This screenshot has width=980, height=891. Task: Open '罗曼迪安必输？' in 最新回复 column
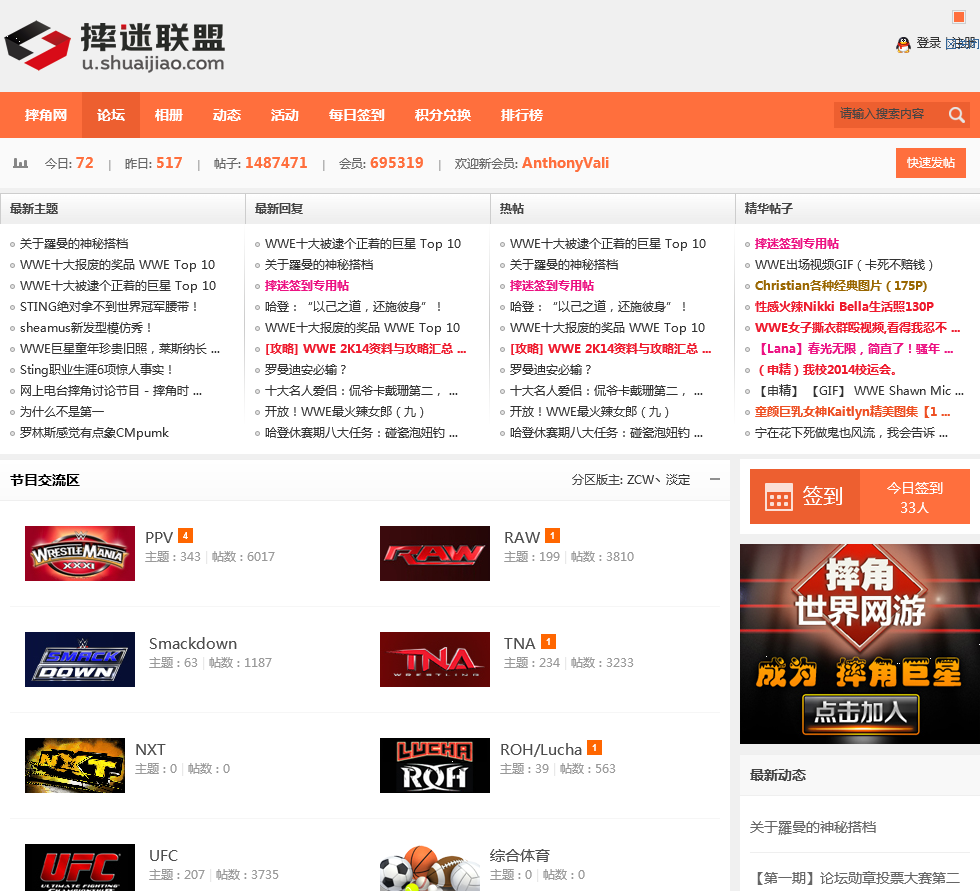tap(306, 370)
